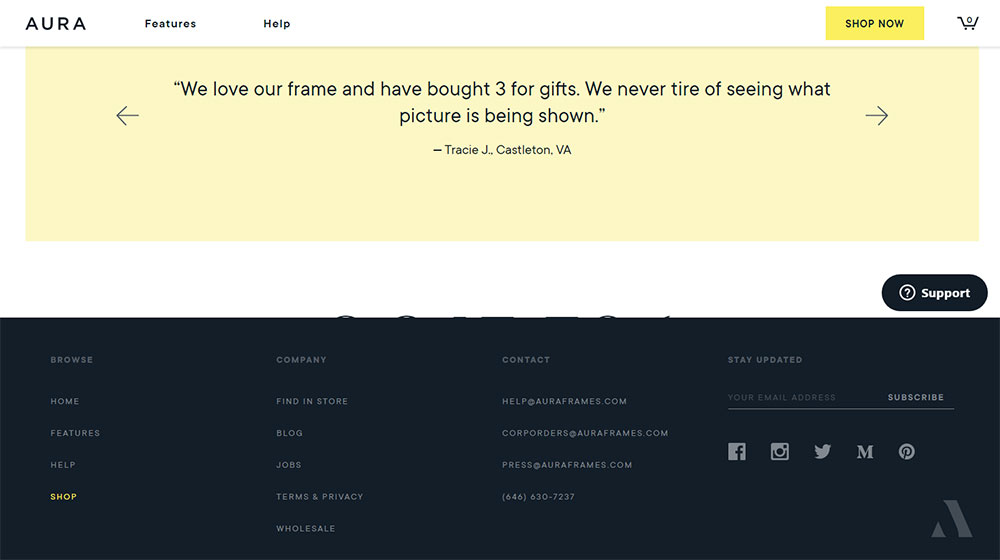The width and height of the screenshot is (1000, 560).
Task: Click the Facebook social icon
Action: pos(737,452)
